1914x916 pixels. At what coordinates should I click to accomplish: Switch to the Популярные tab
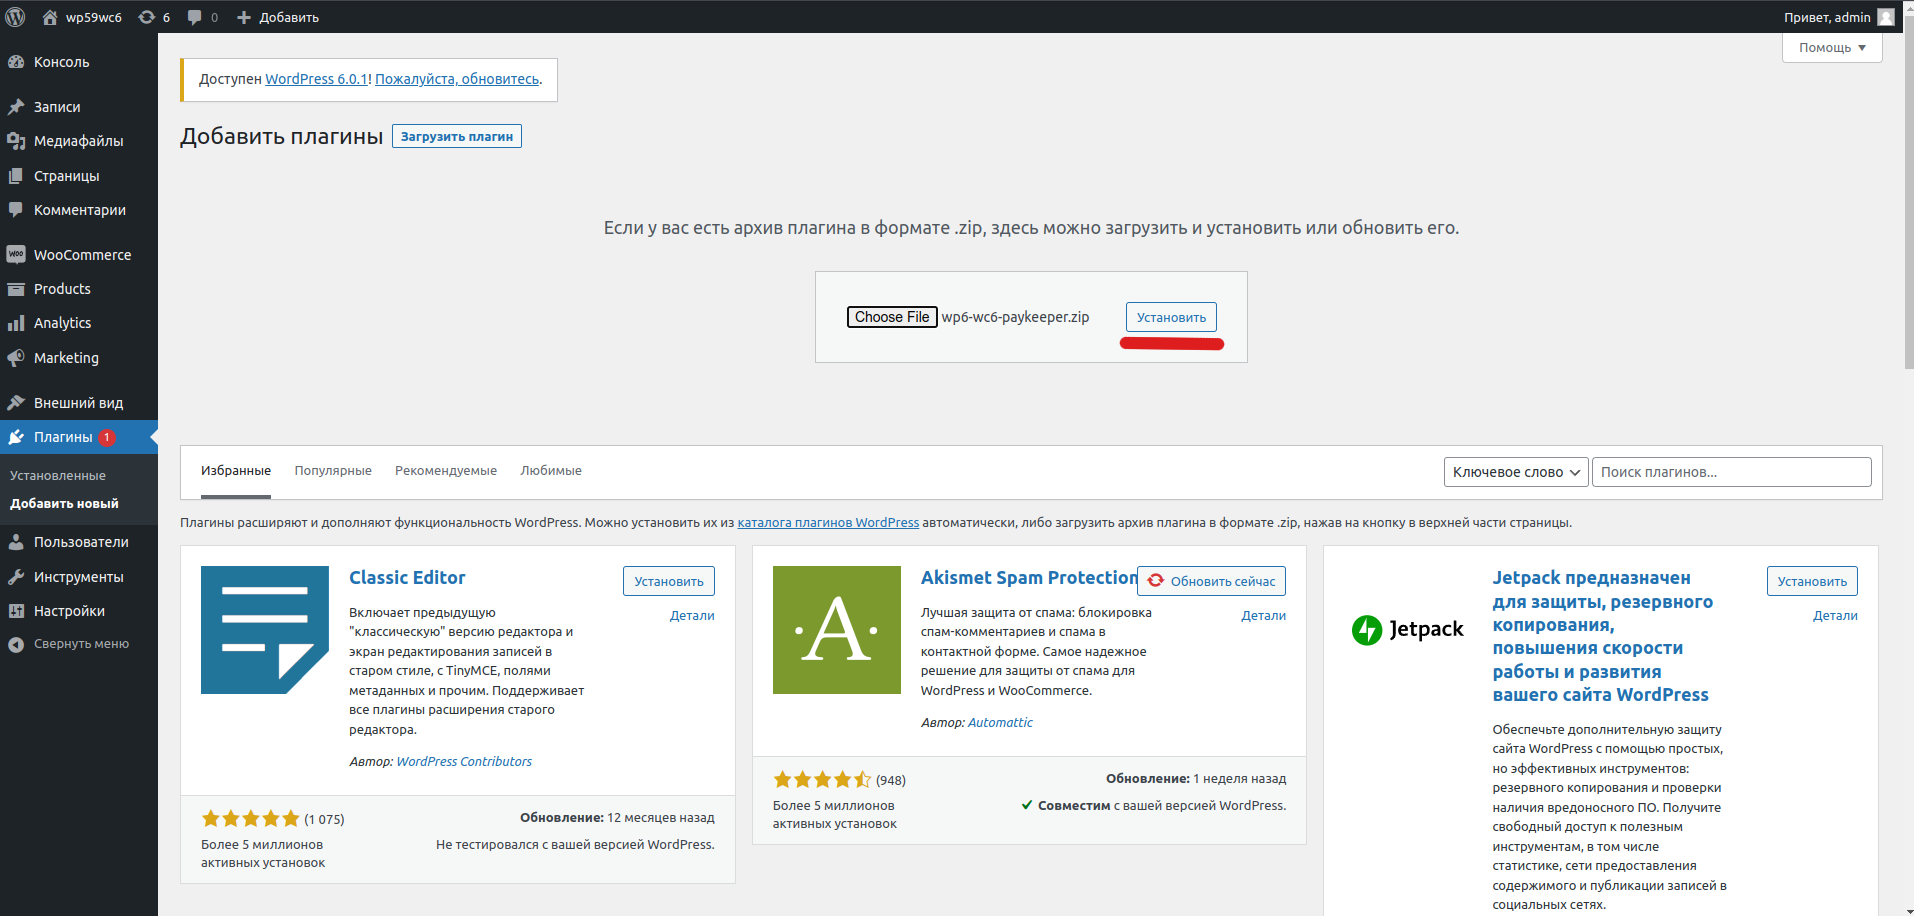coord(333,471)
